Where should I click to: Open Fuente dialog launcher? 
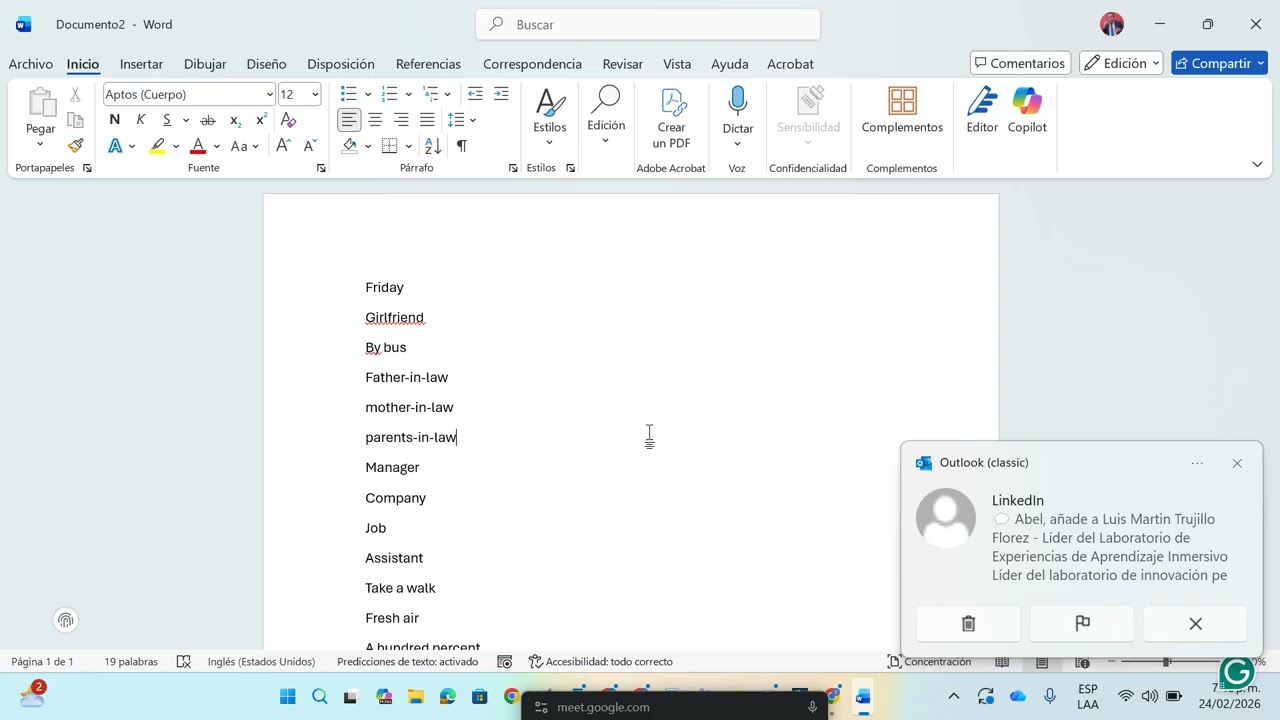321,168
